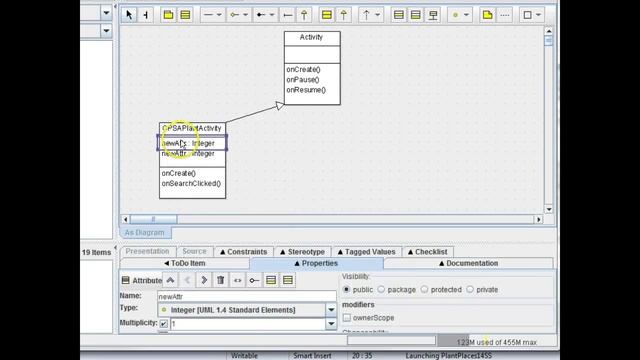Image resolution: width=640 pixels, height=360 pixels.
Task: Click the diagram scroll-right arrow
Action: tap(539, 219)
